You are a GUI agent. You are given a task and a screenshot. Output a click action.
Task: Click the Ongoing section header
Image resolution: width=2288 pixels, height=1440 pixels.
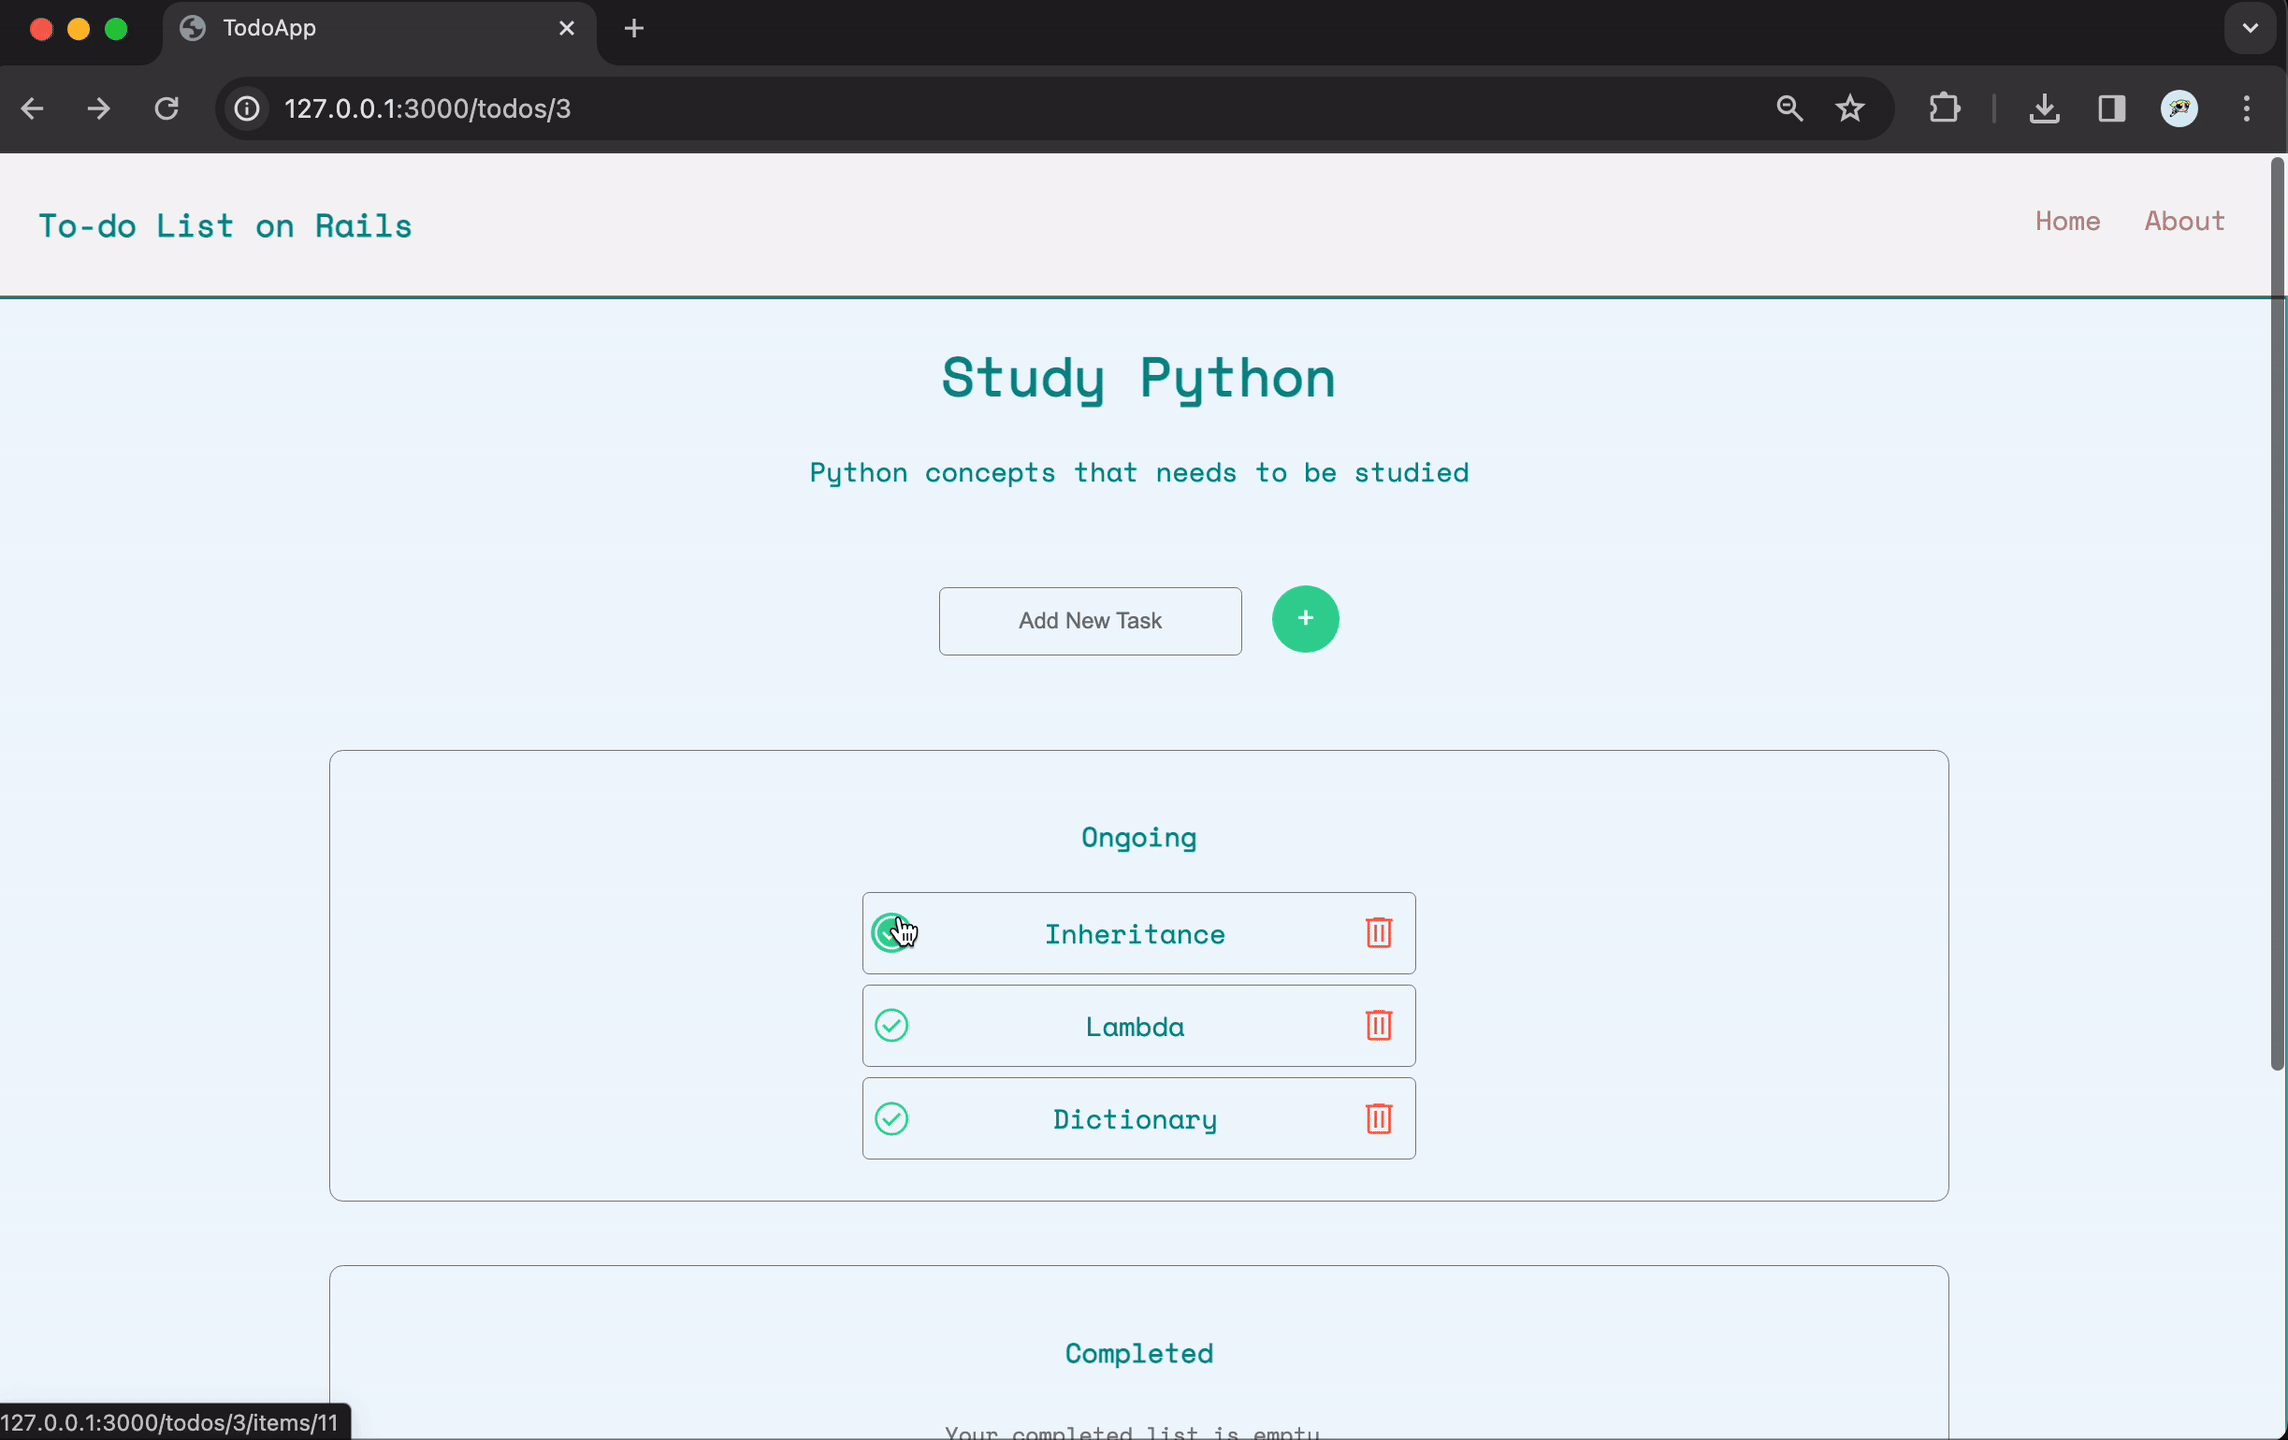[1138, 836]
